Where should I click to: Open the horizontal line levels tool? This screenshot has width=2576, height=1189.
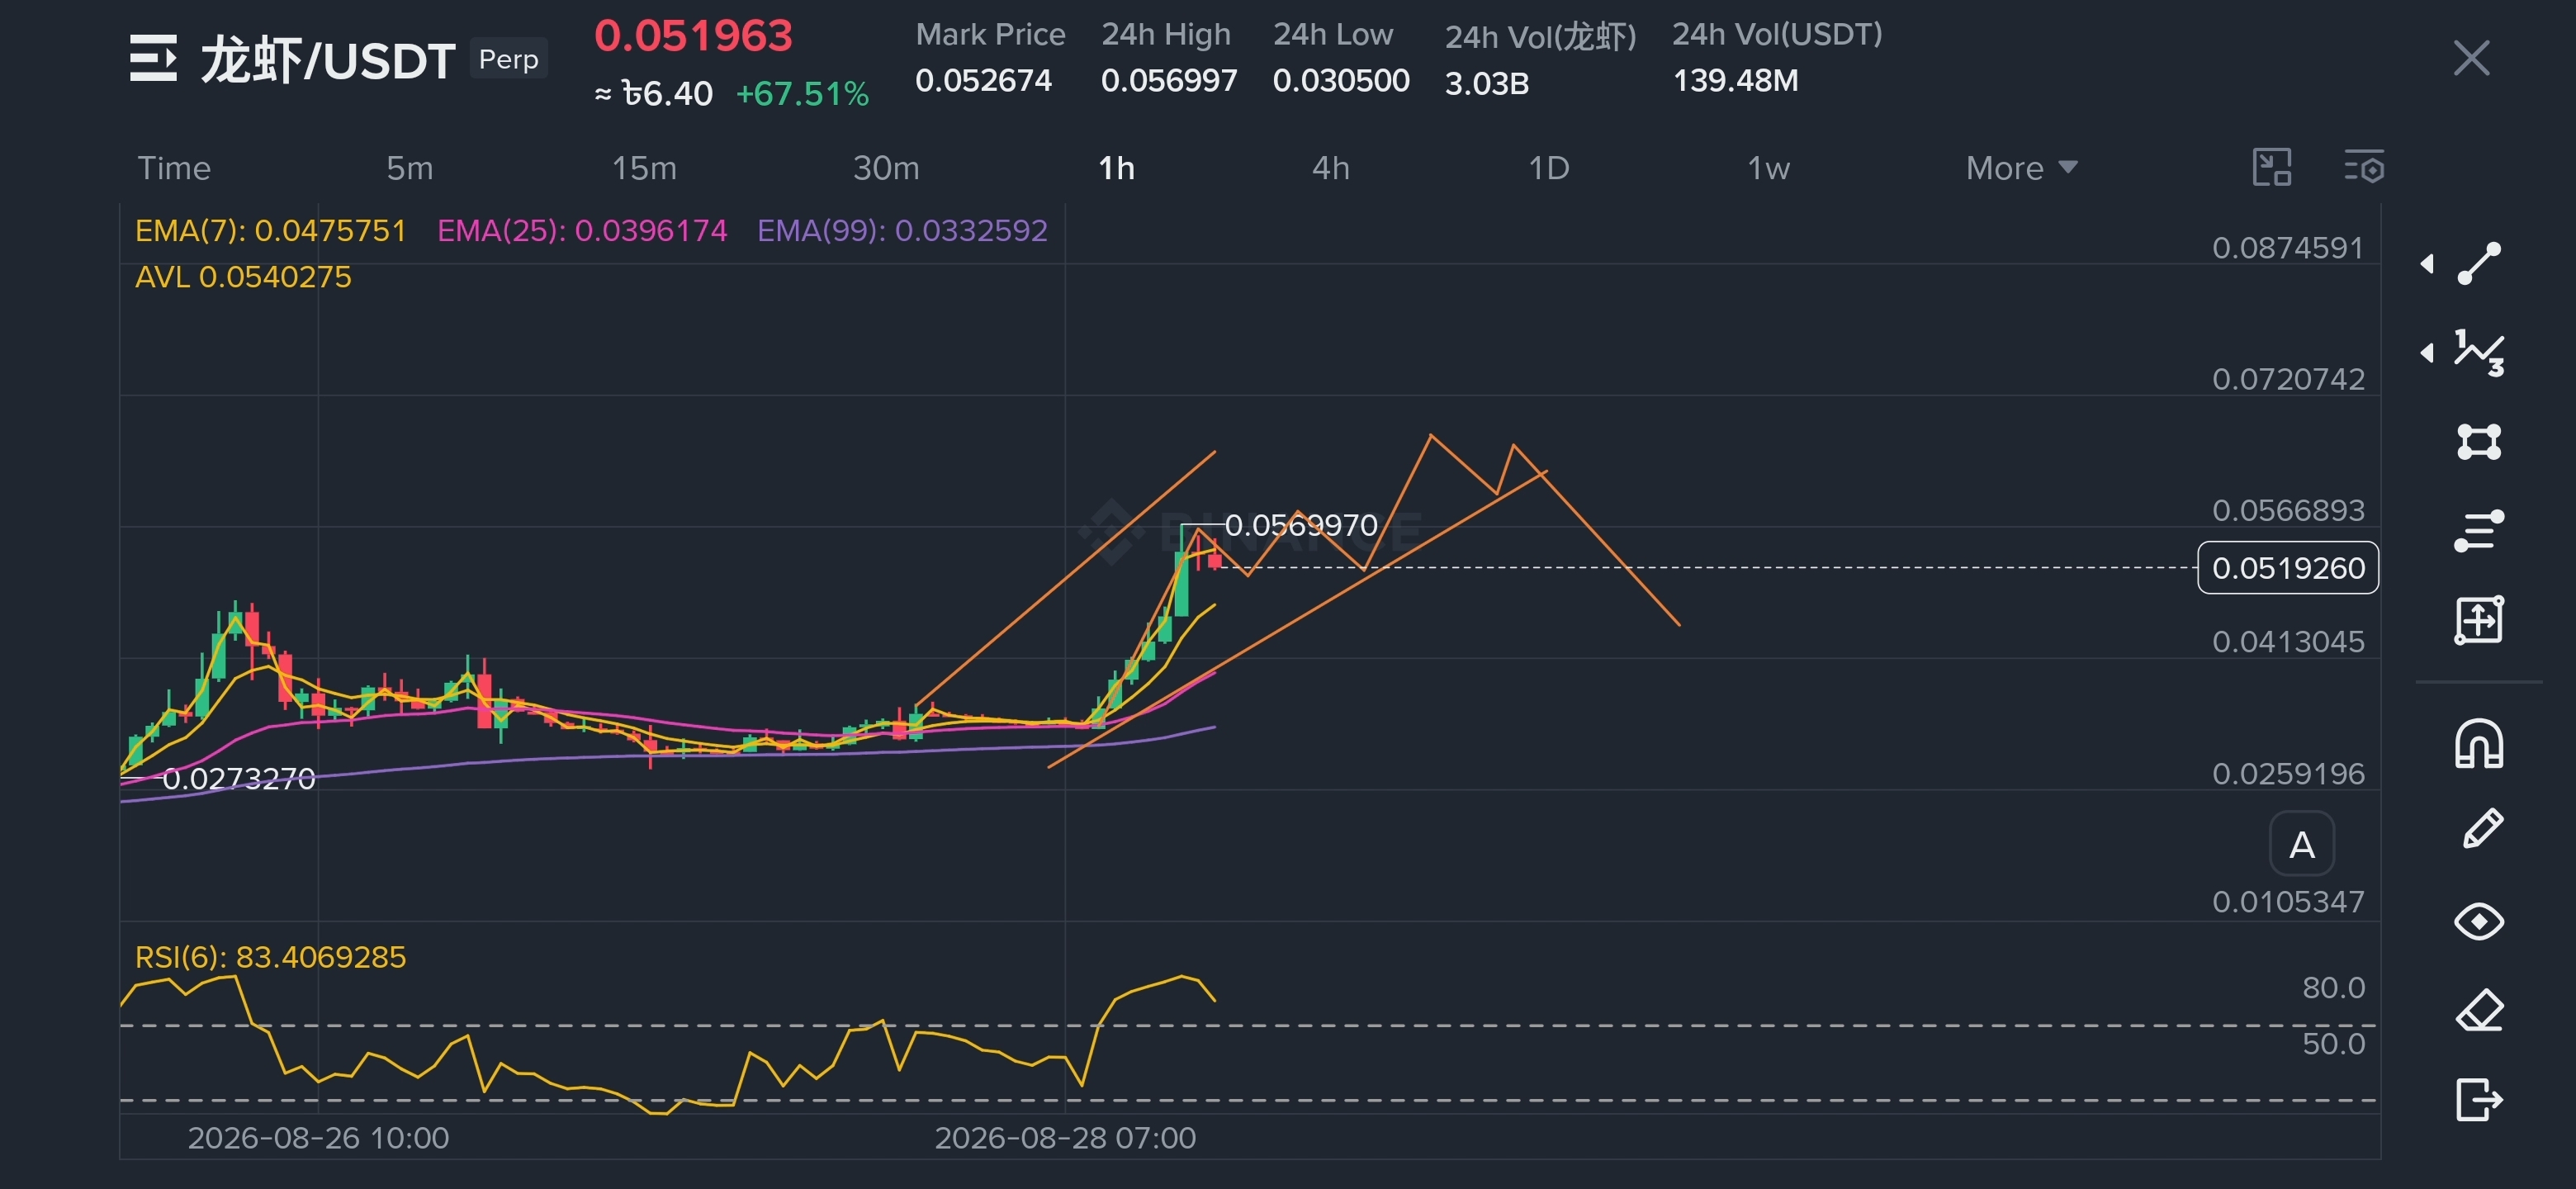click(2479, 530)
